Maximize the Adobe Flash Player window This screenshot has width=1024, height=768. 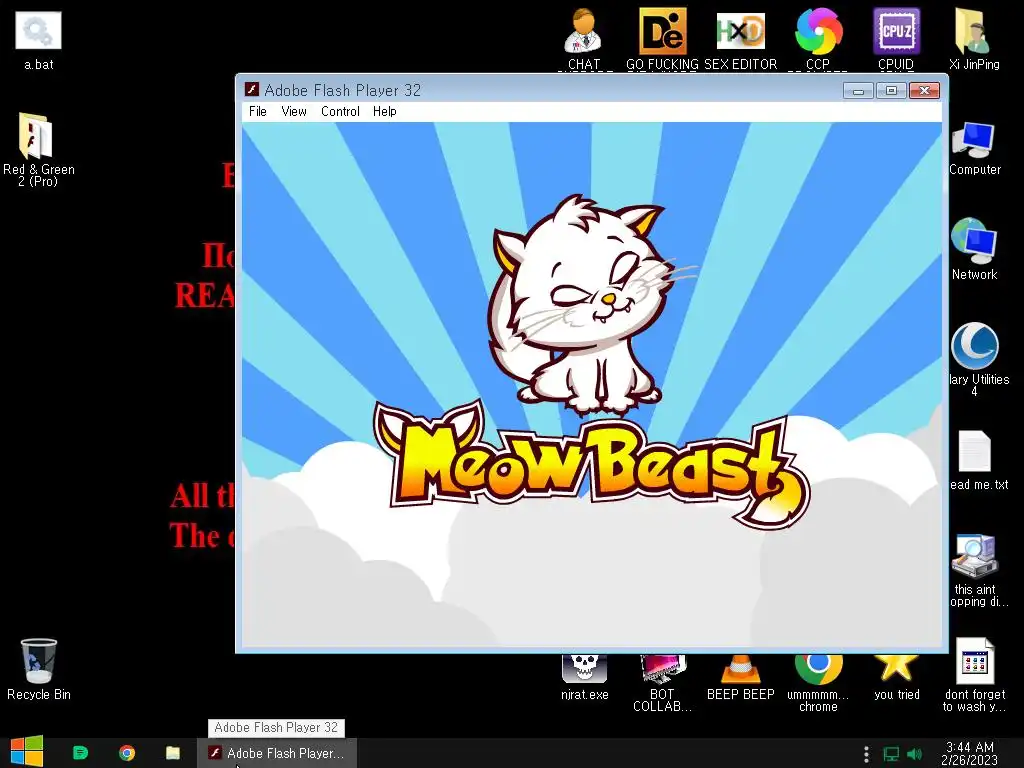point(891,91)
